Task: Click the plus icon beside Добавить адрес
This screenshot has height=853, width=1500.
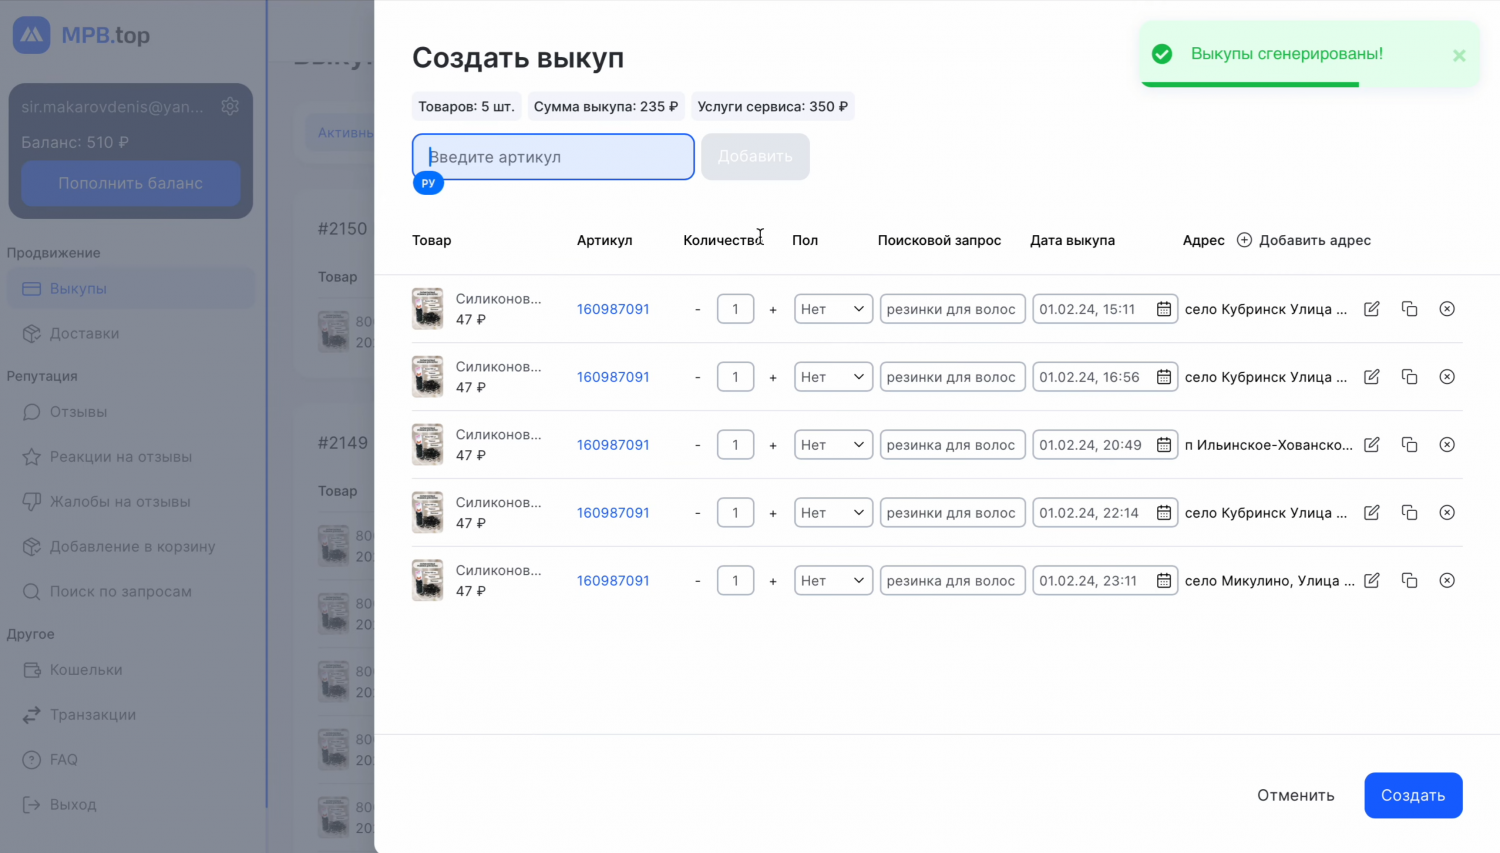Action: click(1244, 240)
